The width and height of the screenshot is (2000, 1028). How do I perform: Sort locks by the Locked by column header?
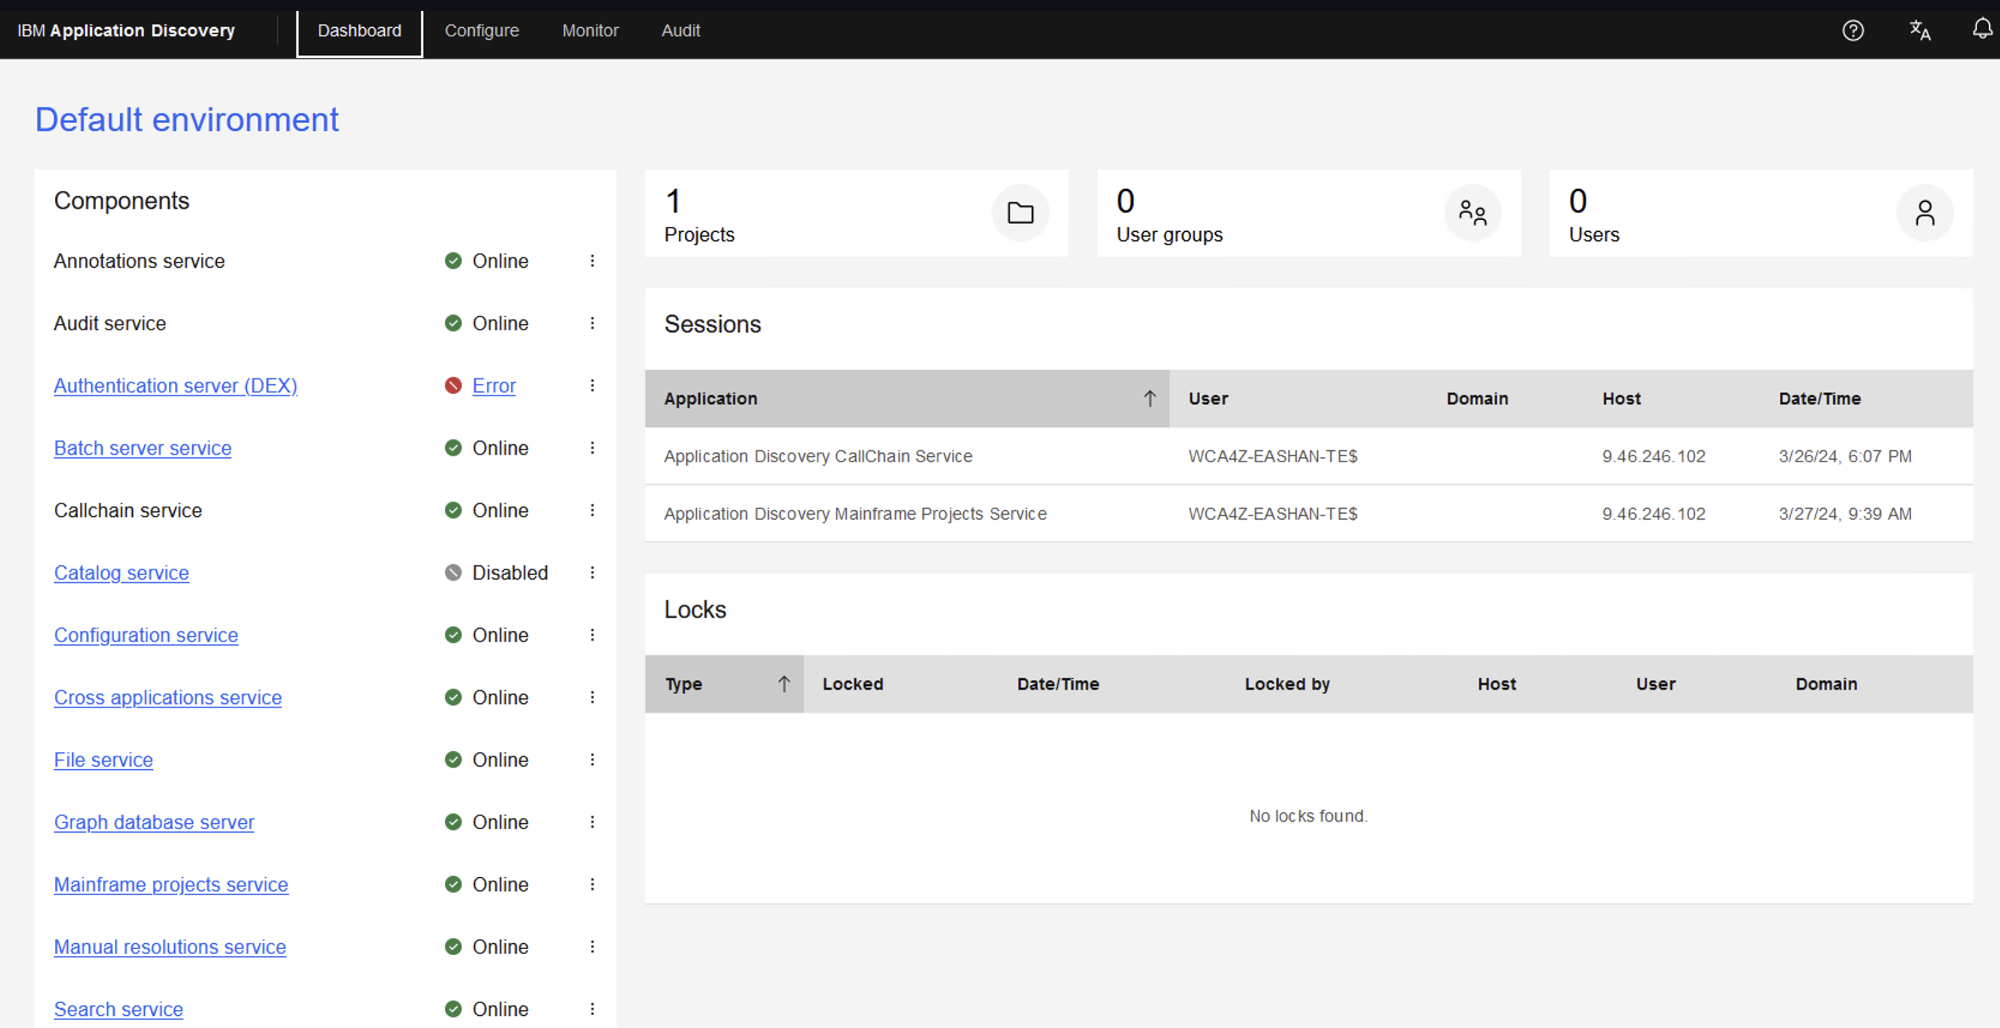tap(1287, 684)
